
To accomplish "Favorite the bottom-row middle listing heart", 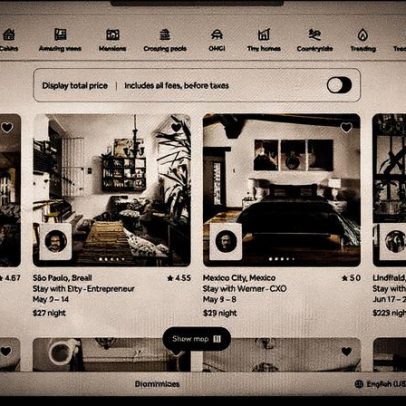I will 346,351.
